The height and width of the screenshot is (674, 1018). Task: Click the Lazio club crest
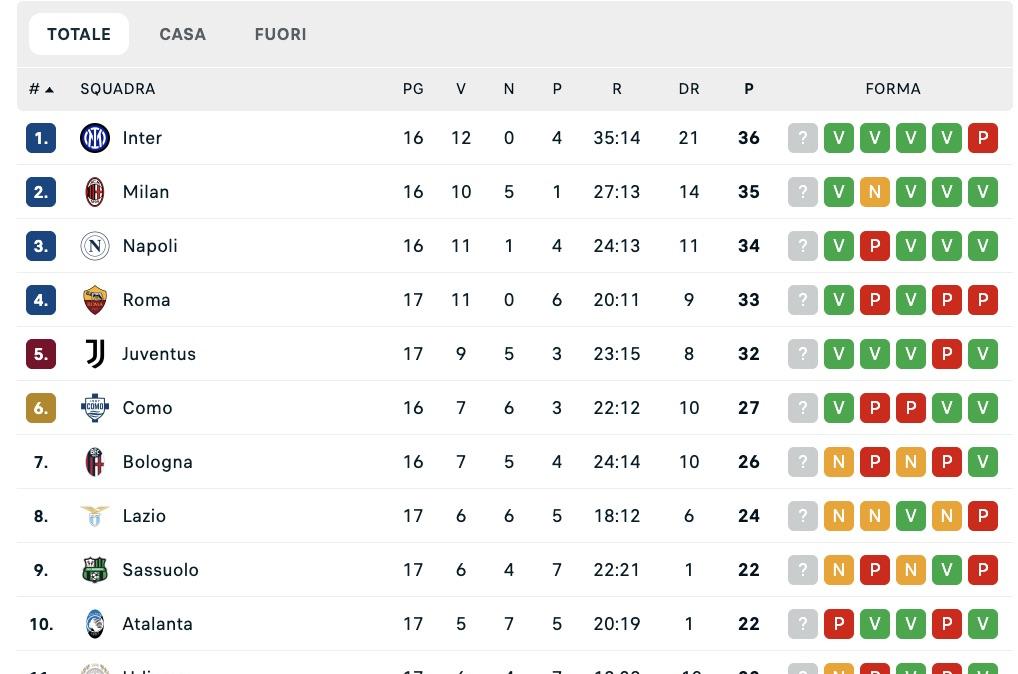pyautogui.click(x=95, y=516)
